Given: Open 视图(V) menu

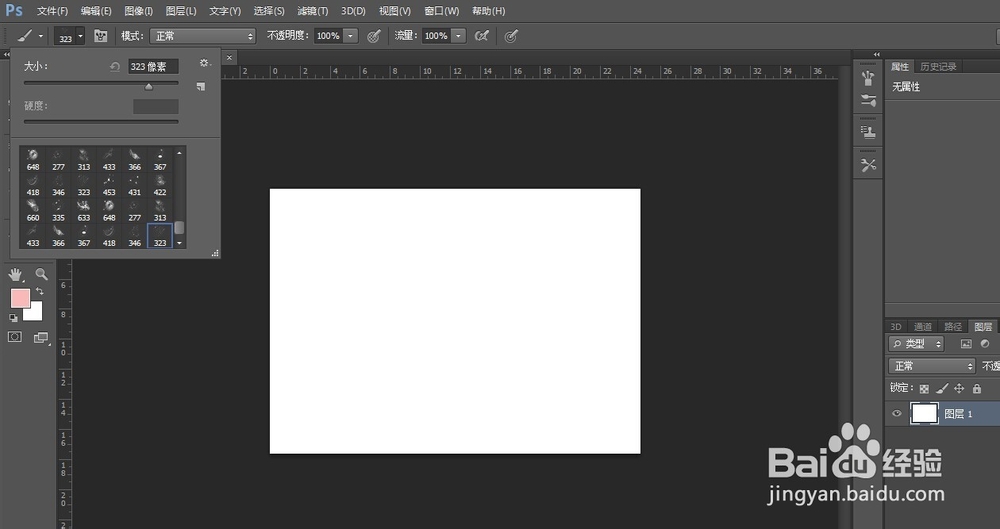Looking at the screenshot, I should [x=395, y=11].
